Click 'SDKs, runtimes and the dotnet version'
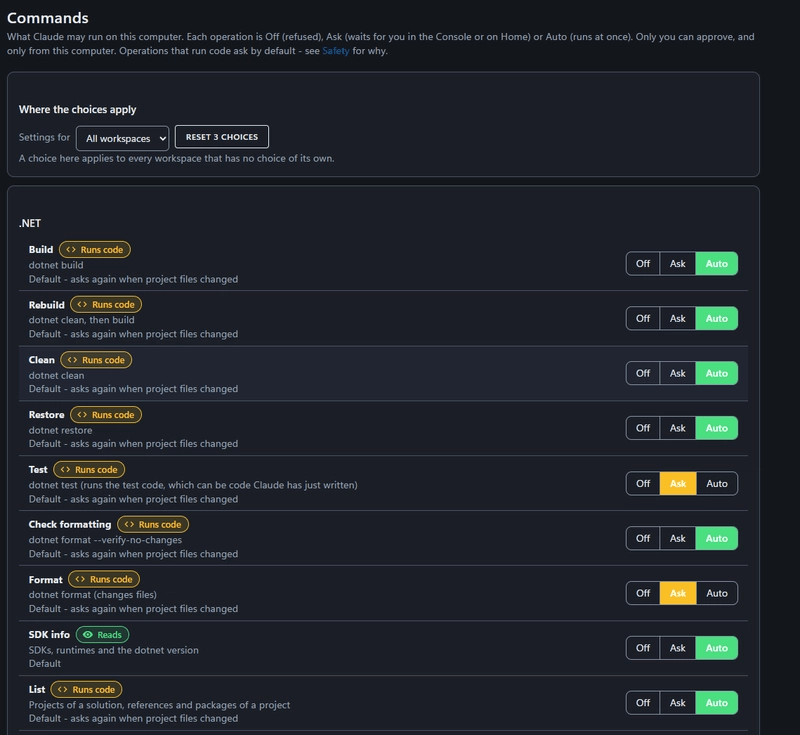 (113, 650)
